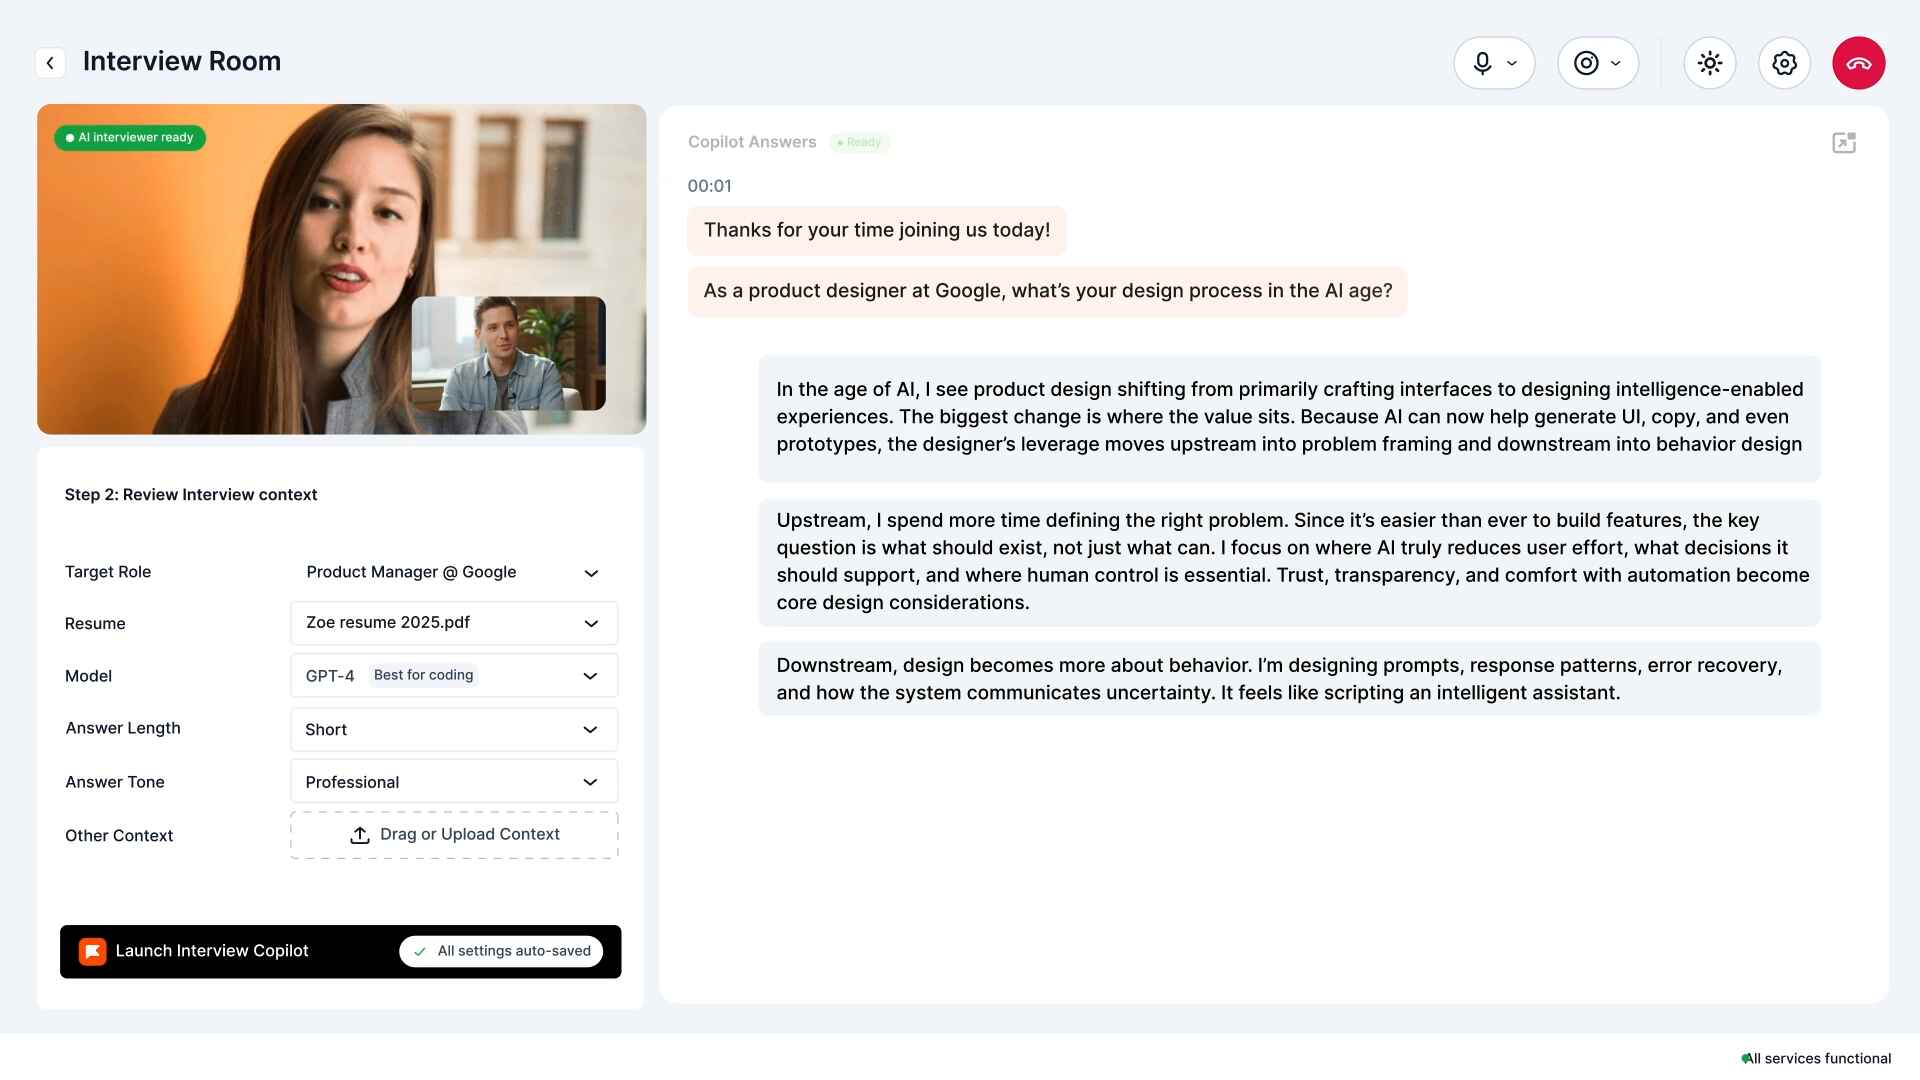Launch Interview Copilot
This screenshot has height=1080, width=1920.
[212, 950]
